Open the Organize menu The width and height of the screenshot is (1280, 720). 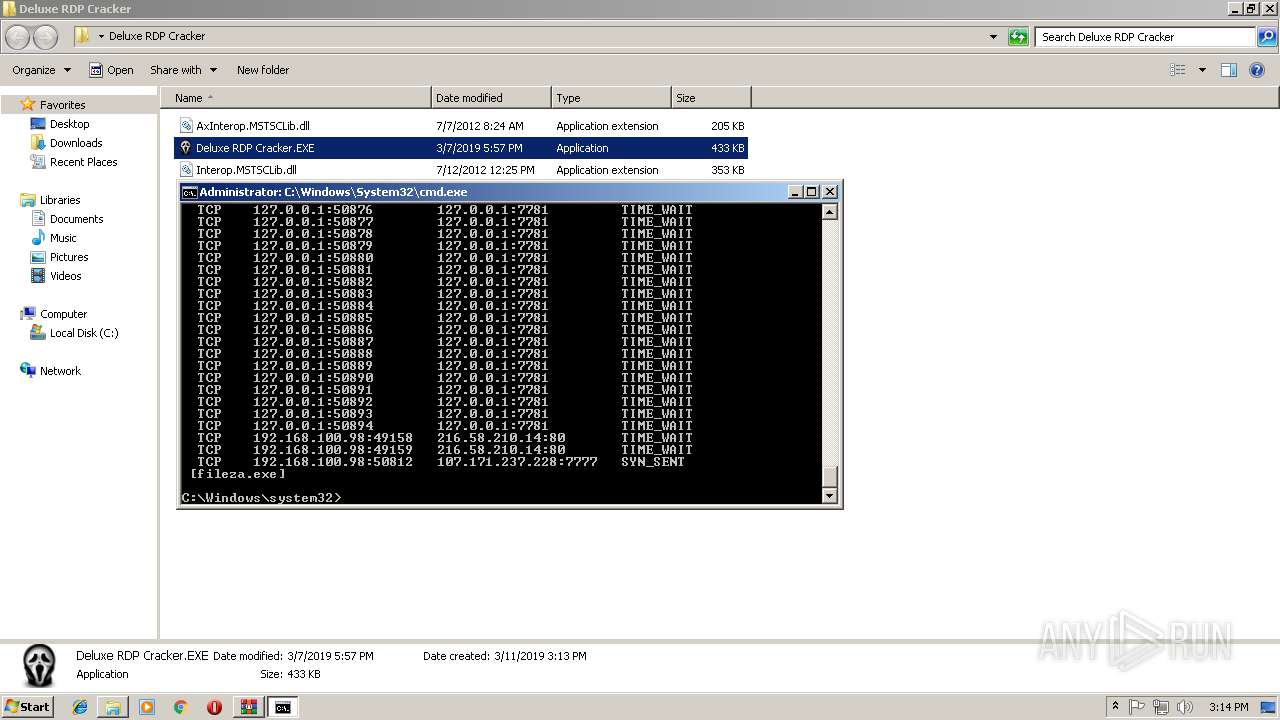click(41, 70)
